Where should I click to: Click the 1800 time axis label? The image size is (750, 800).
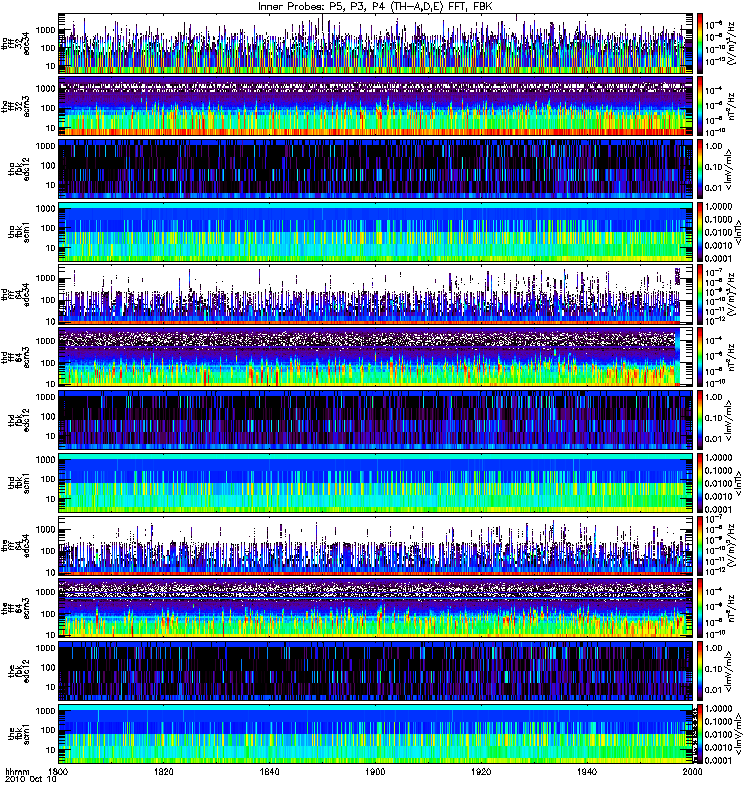[59, 771]
